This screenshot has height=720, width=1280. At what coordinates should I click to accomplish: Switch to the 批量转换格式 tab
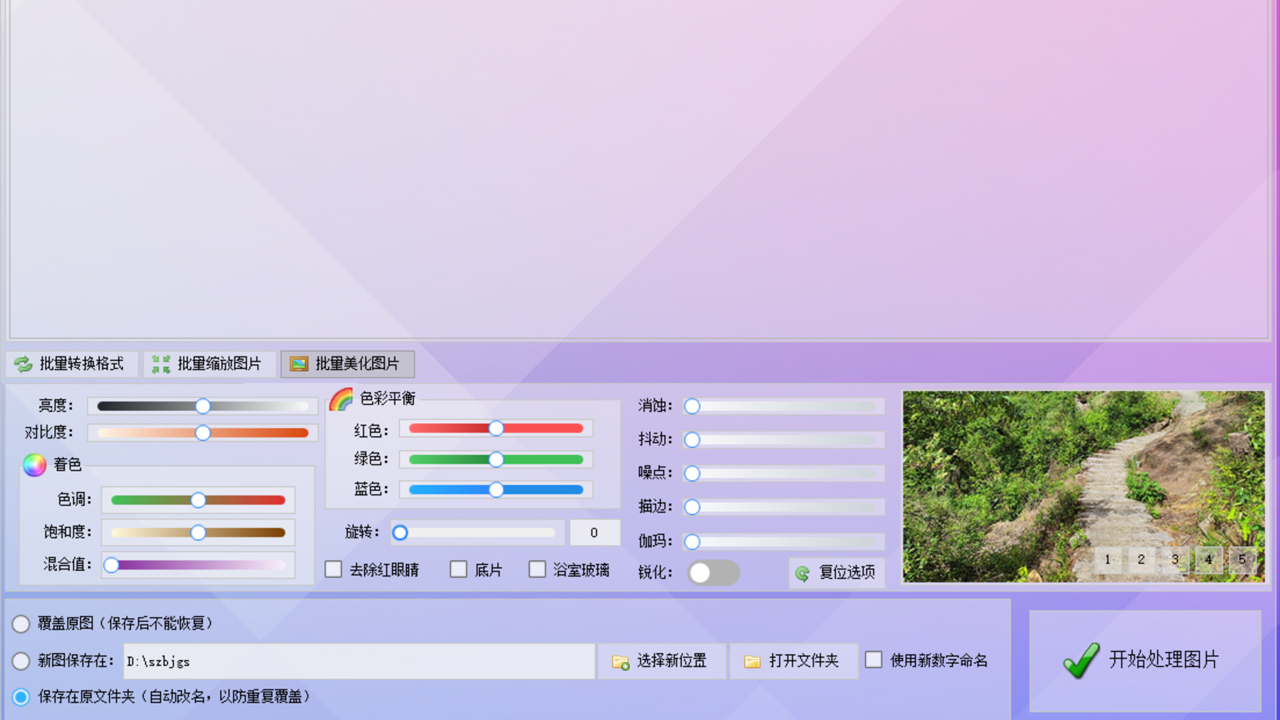(70, 364)
